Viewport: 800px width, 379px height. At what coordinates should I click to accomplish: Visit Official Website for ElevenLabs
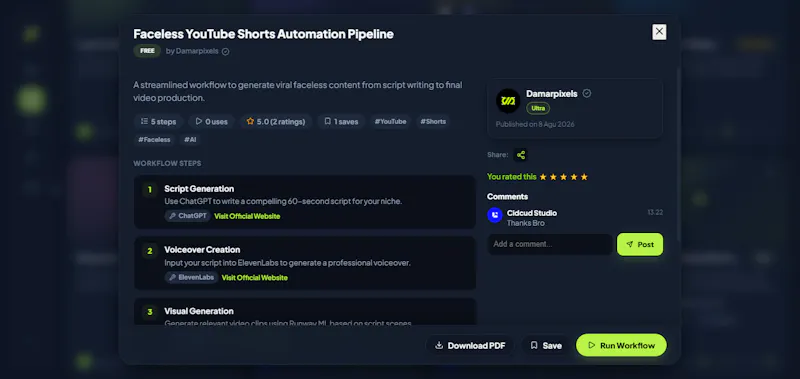coord(255,278)
